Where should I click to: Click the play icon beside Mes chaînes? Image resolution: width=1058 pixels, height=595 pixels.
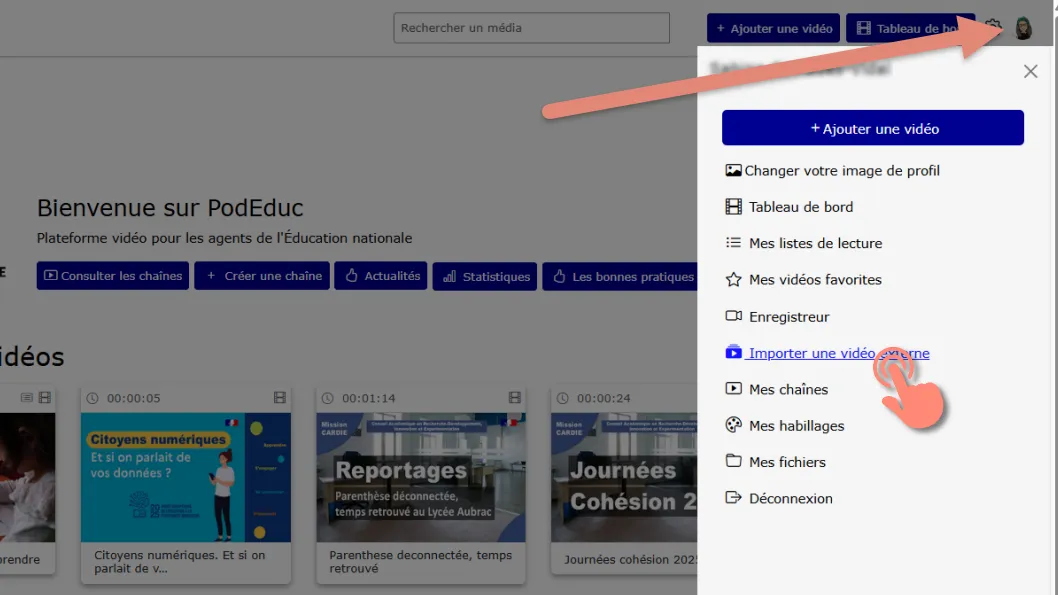point(733,389)
